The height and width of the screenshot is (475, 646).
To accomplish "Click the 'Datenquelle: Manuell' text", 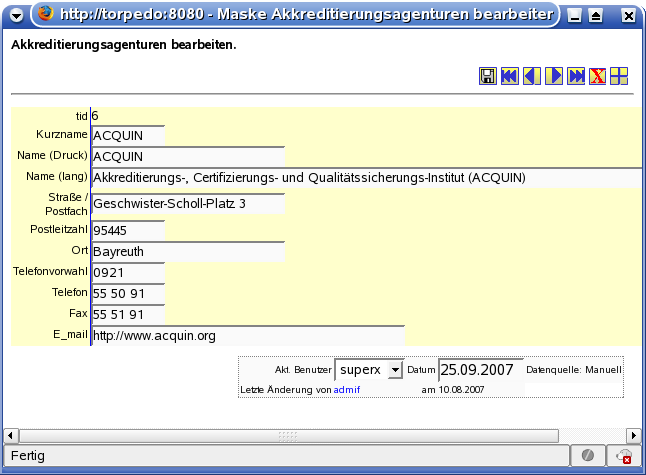I will coord(574,370).
